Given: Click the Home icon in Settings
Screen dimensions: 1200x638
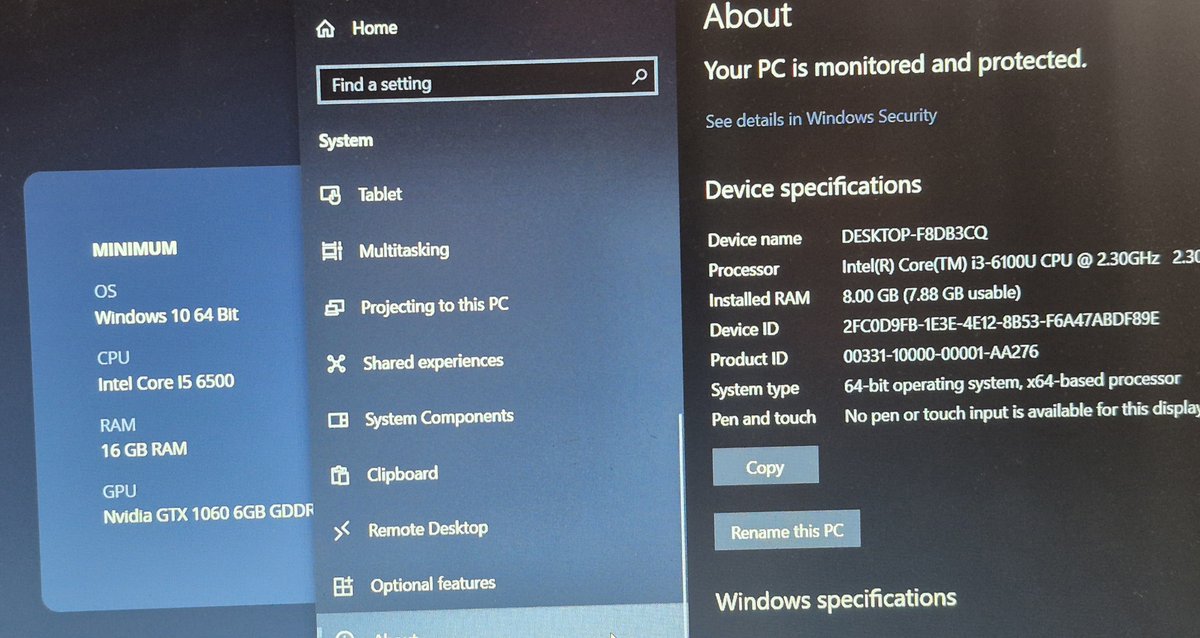Looking at the screenshot, I should pyautogui.click(x=325, y=29).
